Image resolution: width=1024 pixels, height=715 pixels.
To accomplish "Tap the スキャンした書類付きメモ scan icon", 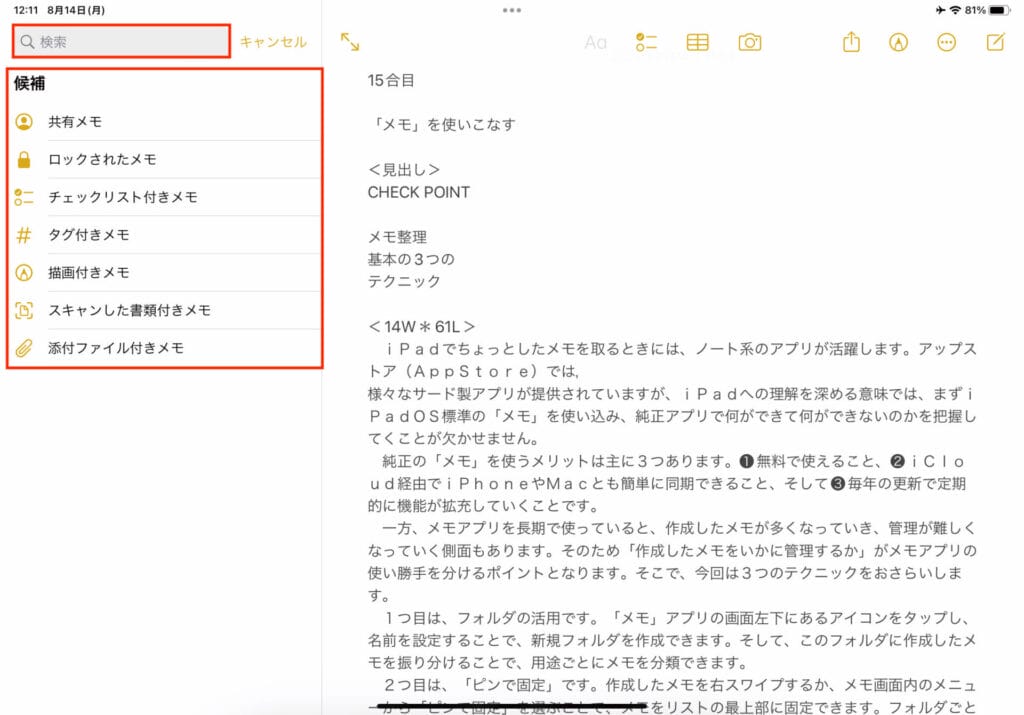I will coord(25,310).
